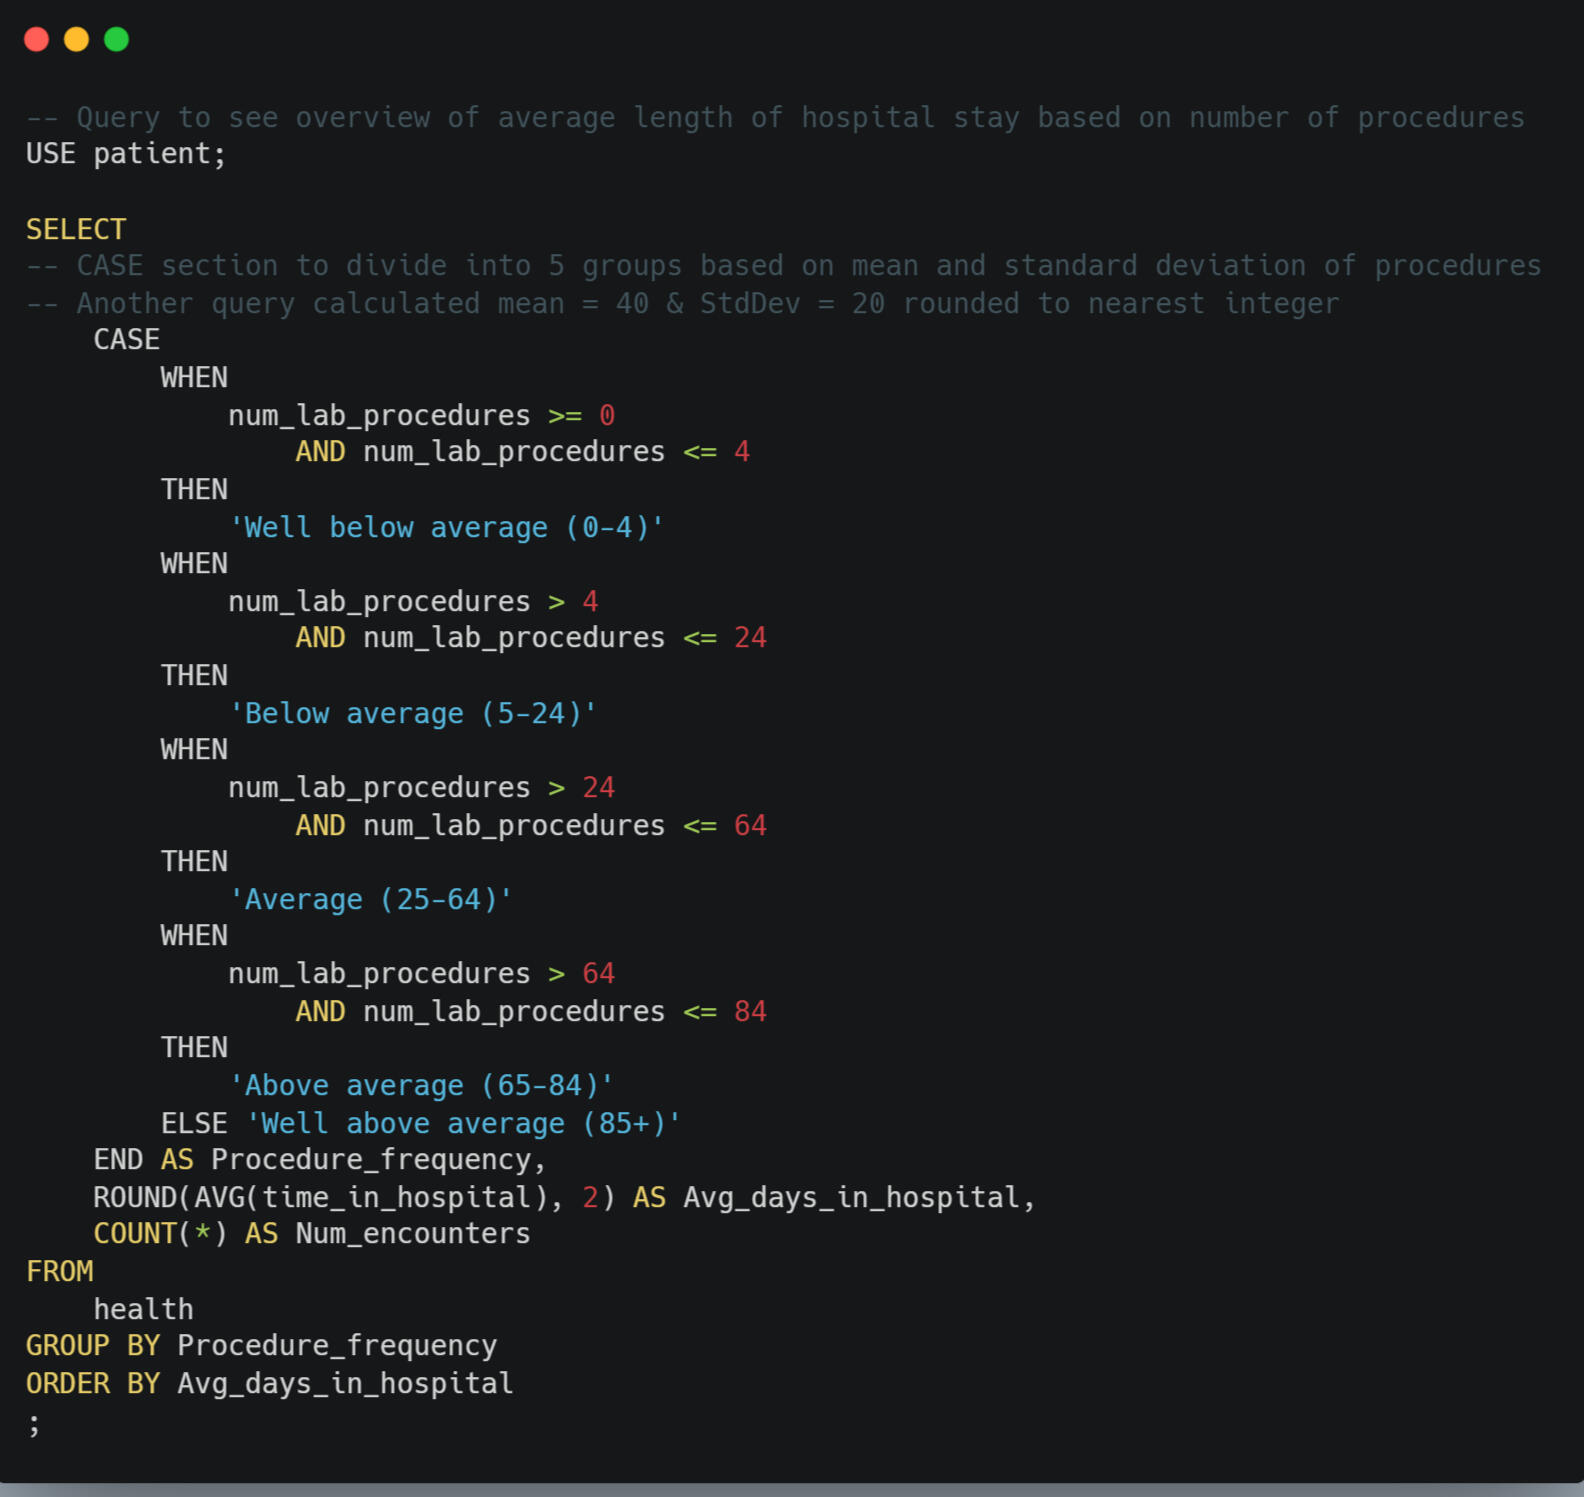Click the line 'AND num_lab_procedures <= 24'
Image resolution: width=1584 pixels, height=1497 pixels.
[x=531, y=638]
